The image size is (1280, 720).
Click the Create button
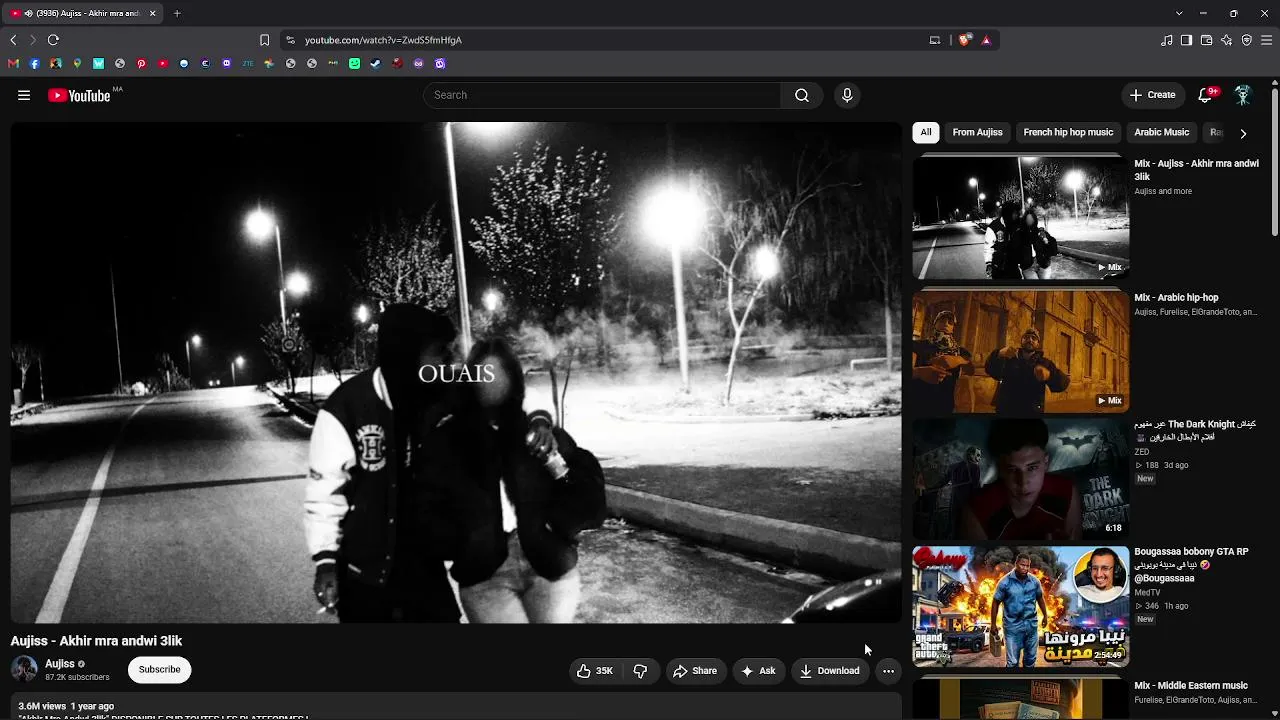click(1152, 95)
